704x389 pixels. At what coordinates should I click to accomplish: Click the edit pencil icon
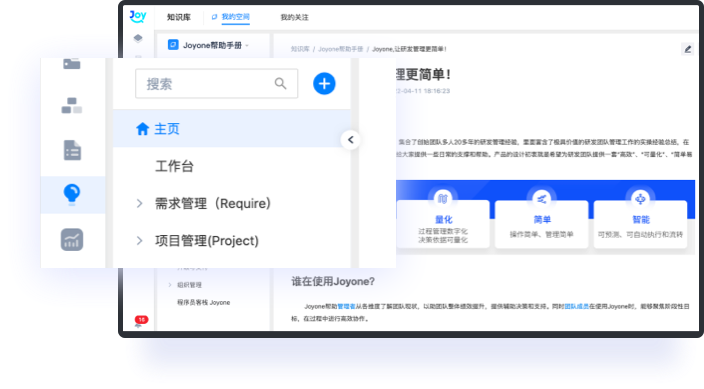point(687,49)
